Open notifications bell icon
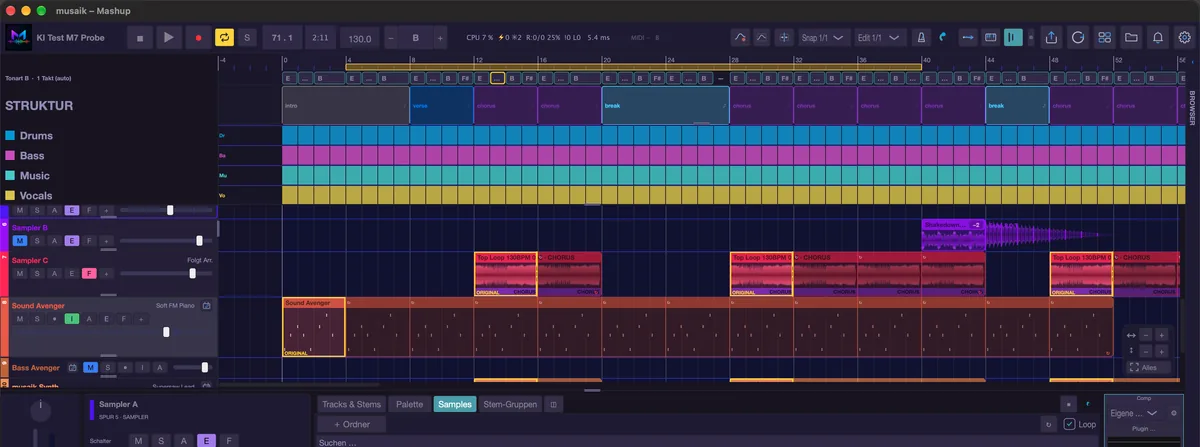 click(x=1158, y=38)
